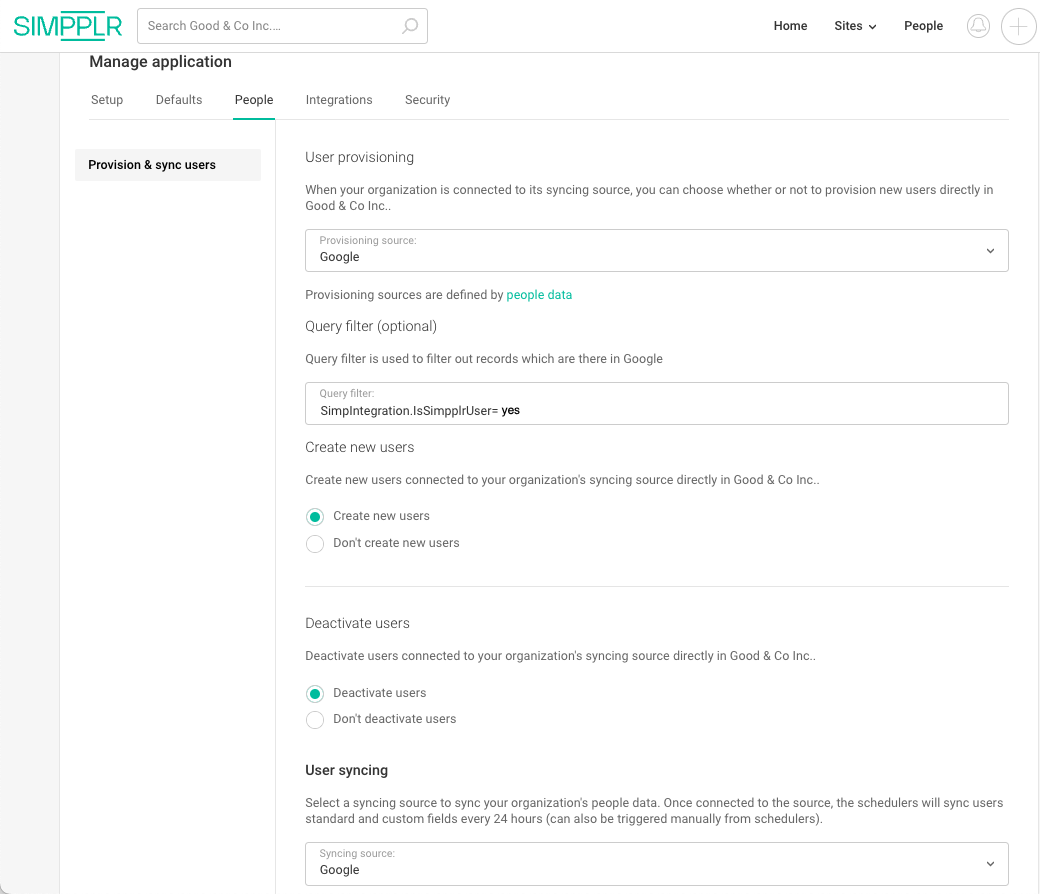Expand the Sites menu in header
The image size is (1040, 894).
tap(855, 26)
